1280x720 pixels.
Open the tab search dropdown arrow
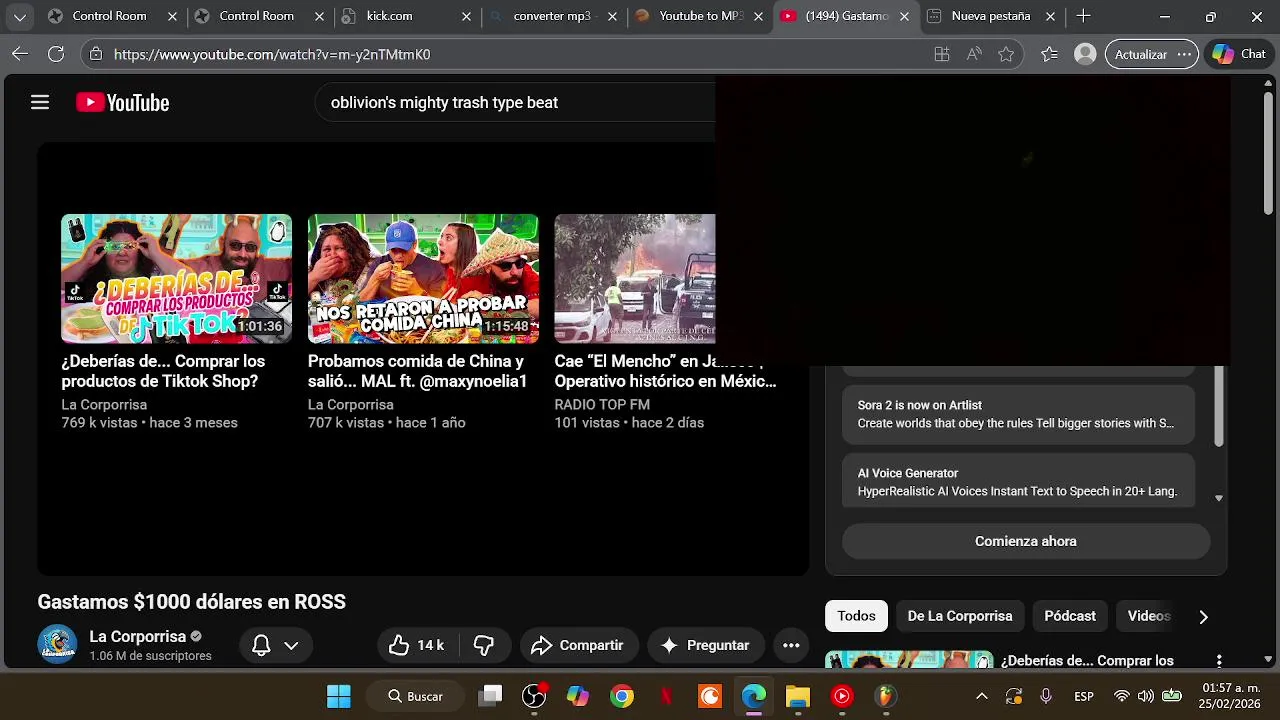coord(19,16)
